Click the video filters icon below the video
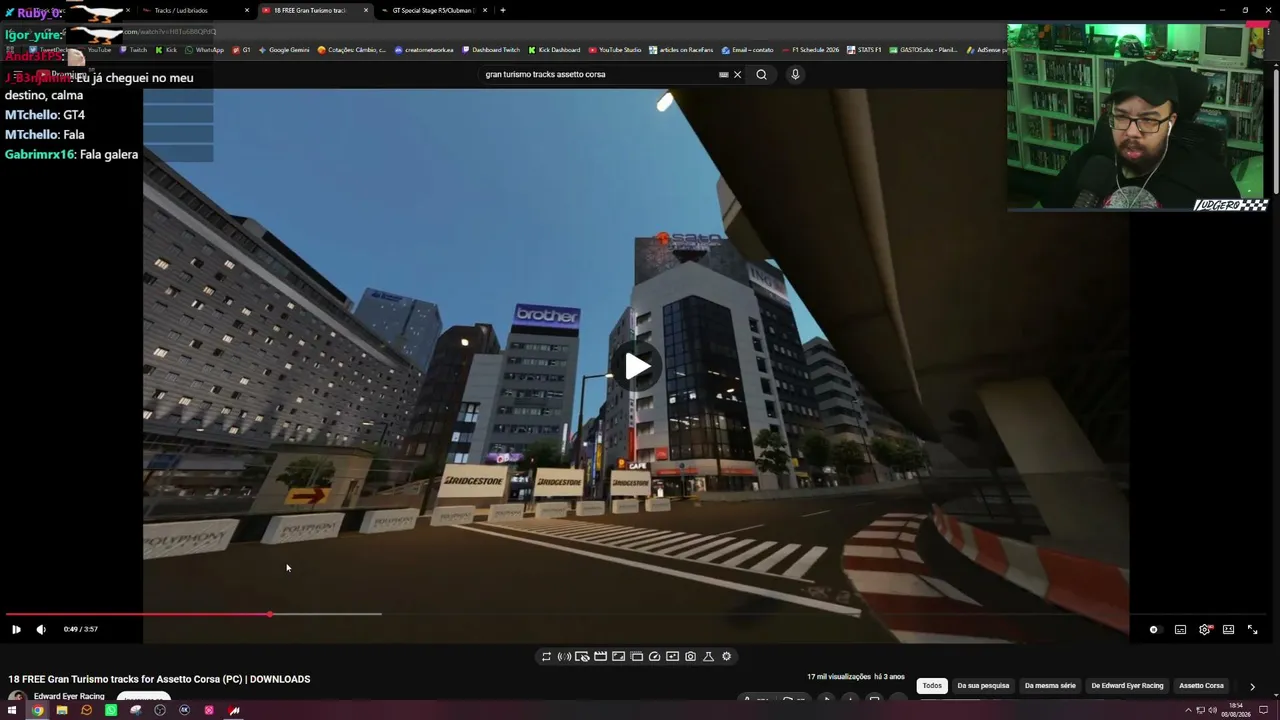This screenshot has width=1280, height=720. coord(672,657)
